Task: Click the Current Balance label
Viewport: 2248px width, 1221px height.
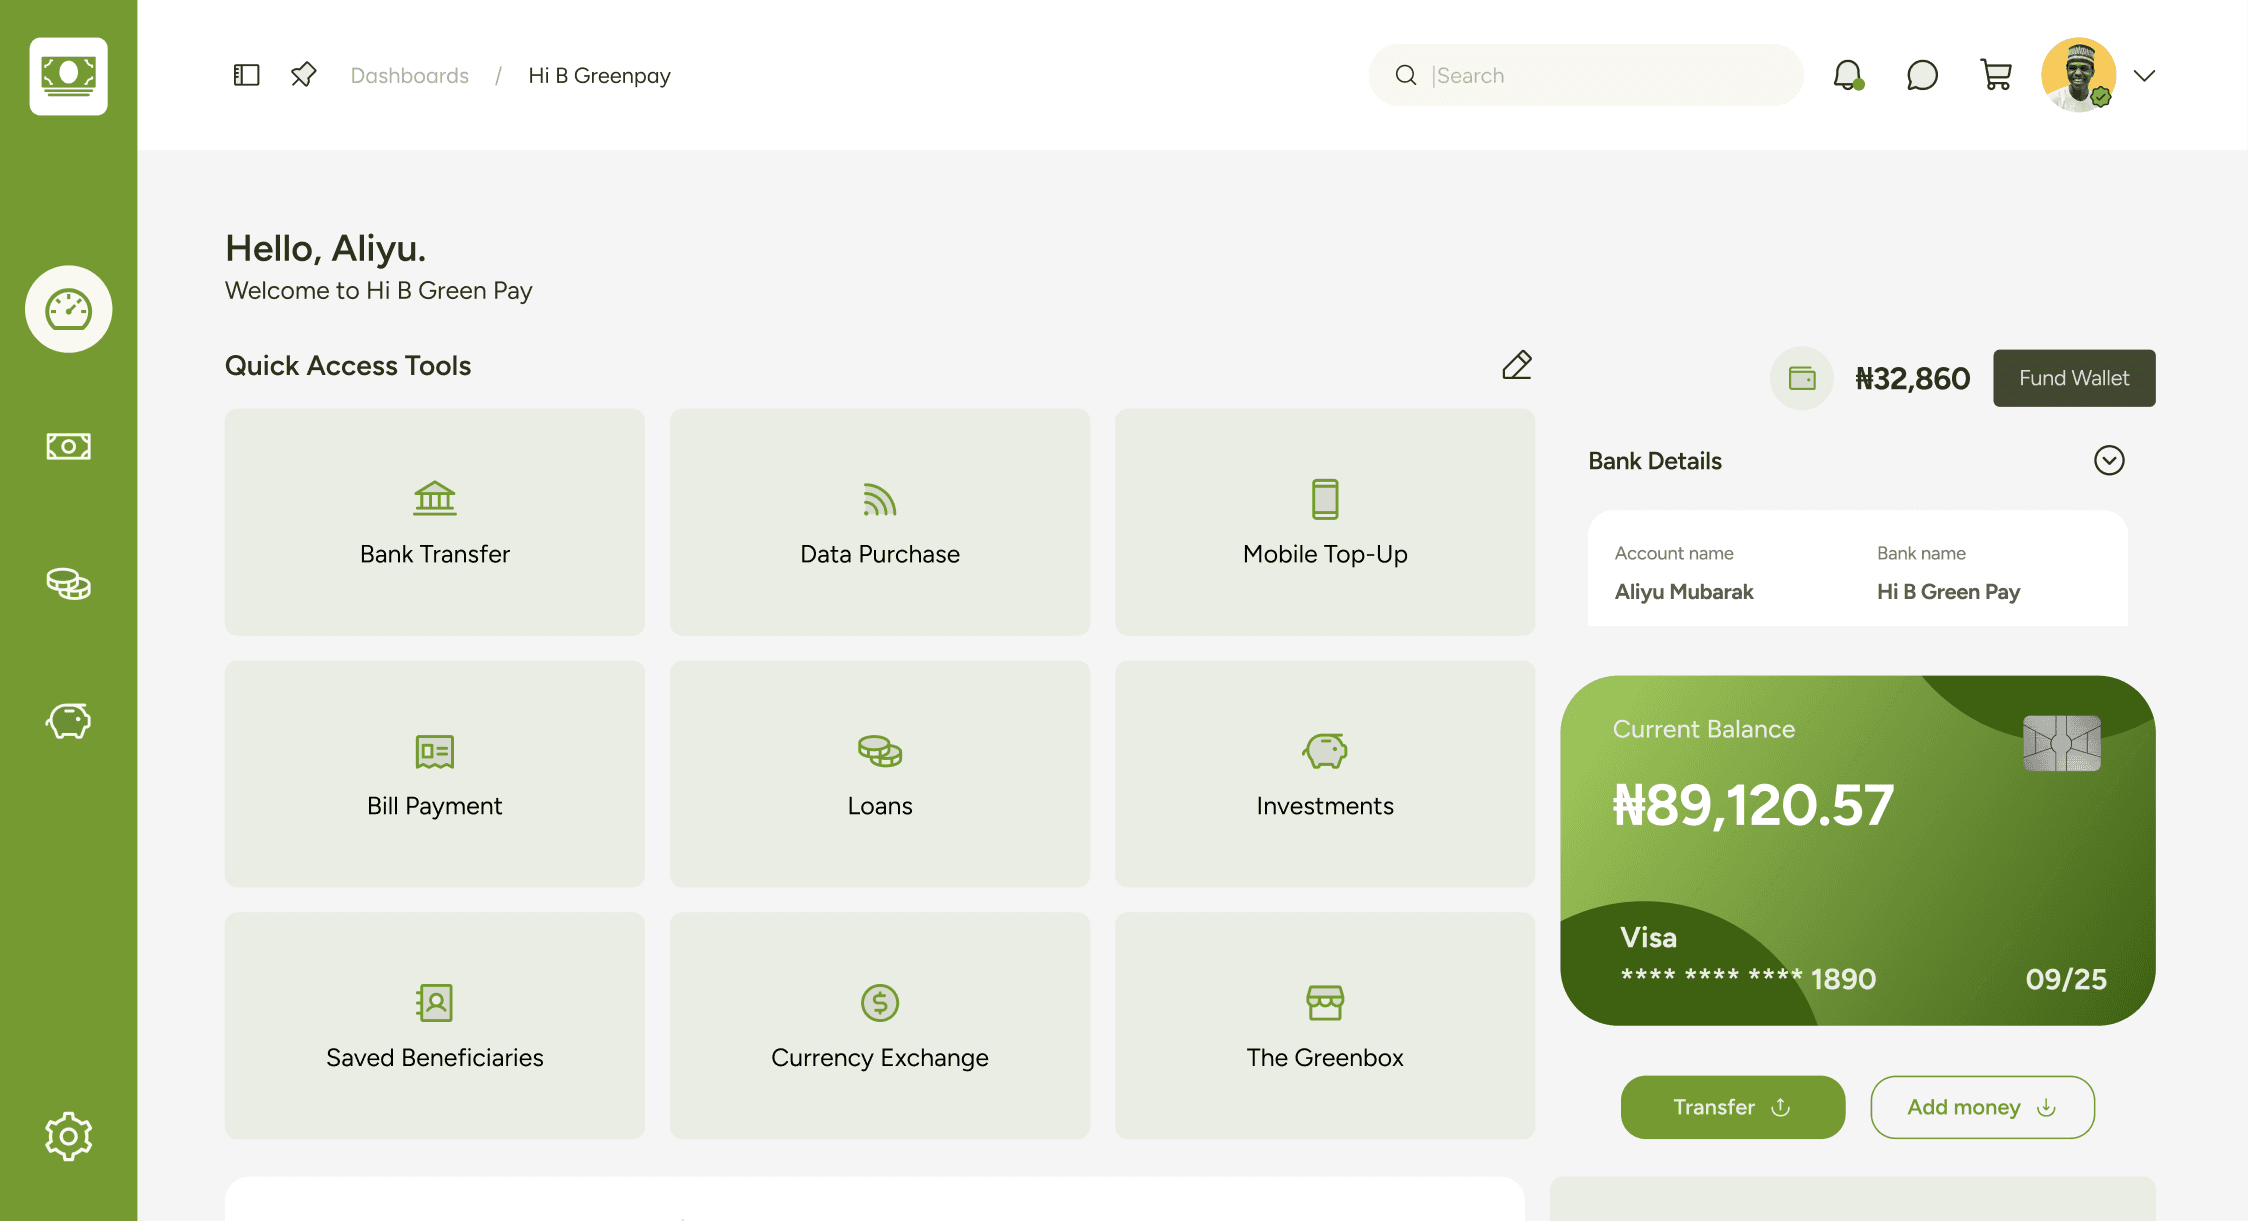Action: (x=1704, y=730)
